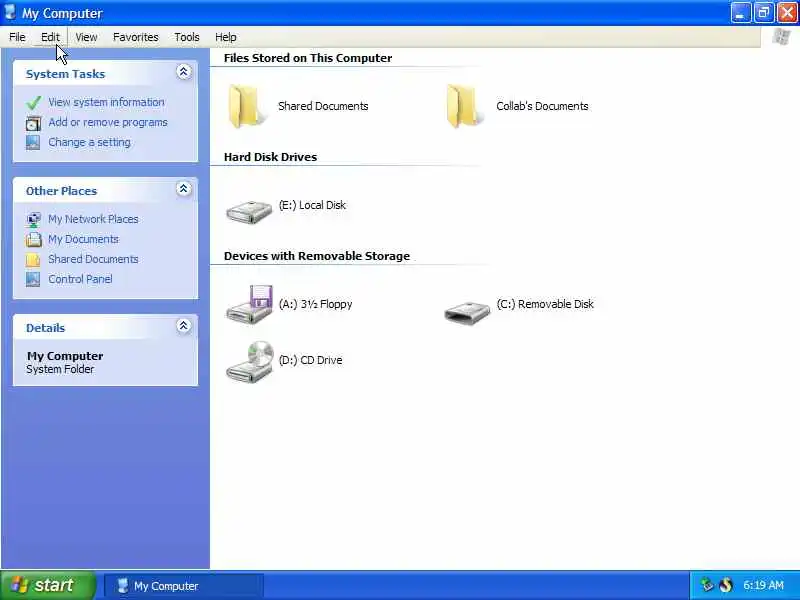Select the (E:) Local Disk label
800x600 pixels.
312,205
